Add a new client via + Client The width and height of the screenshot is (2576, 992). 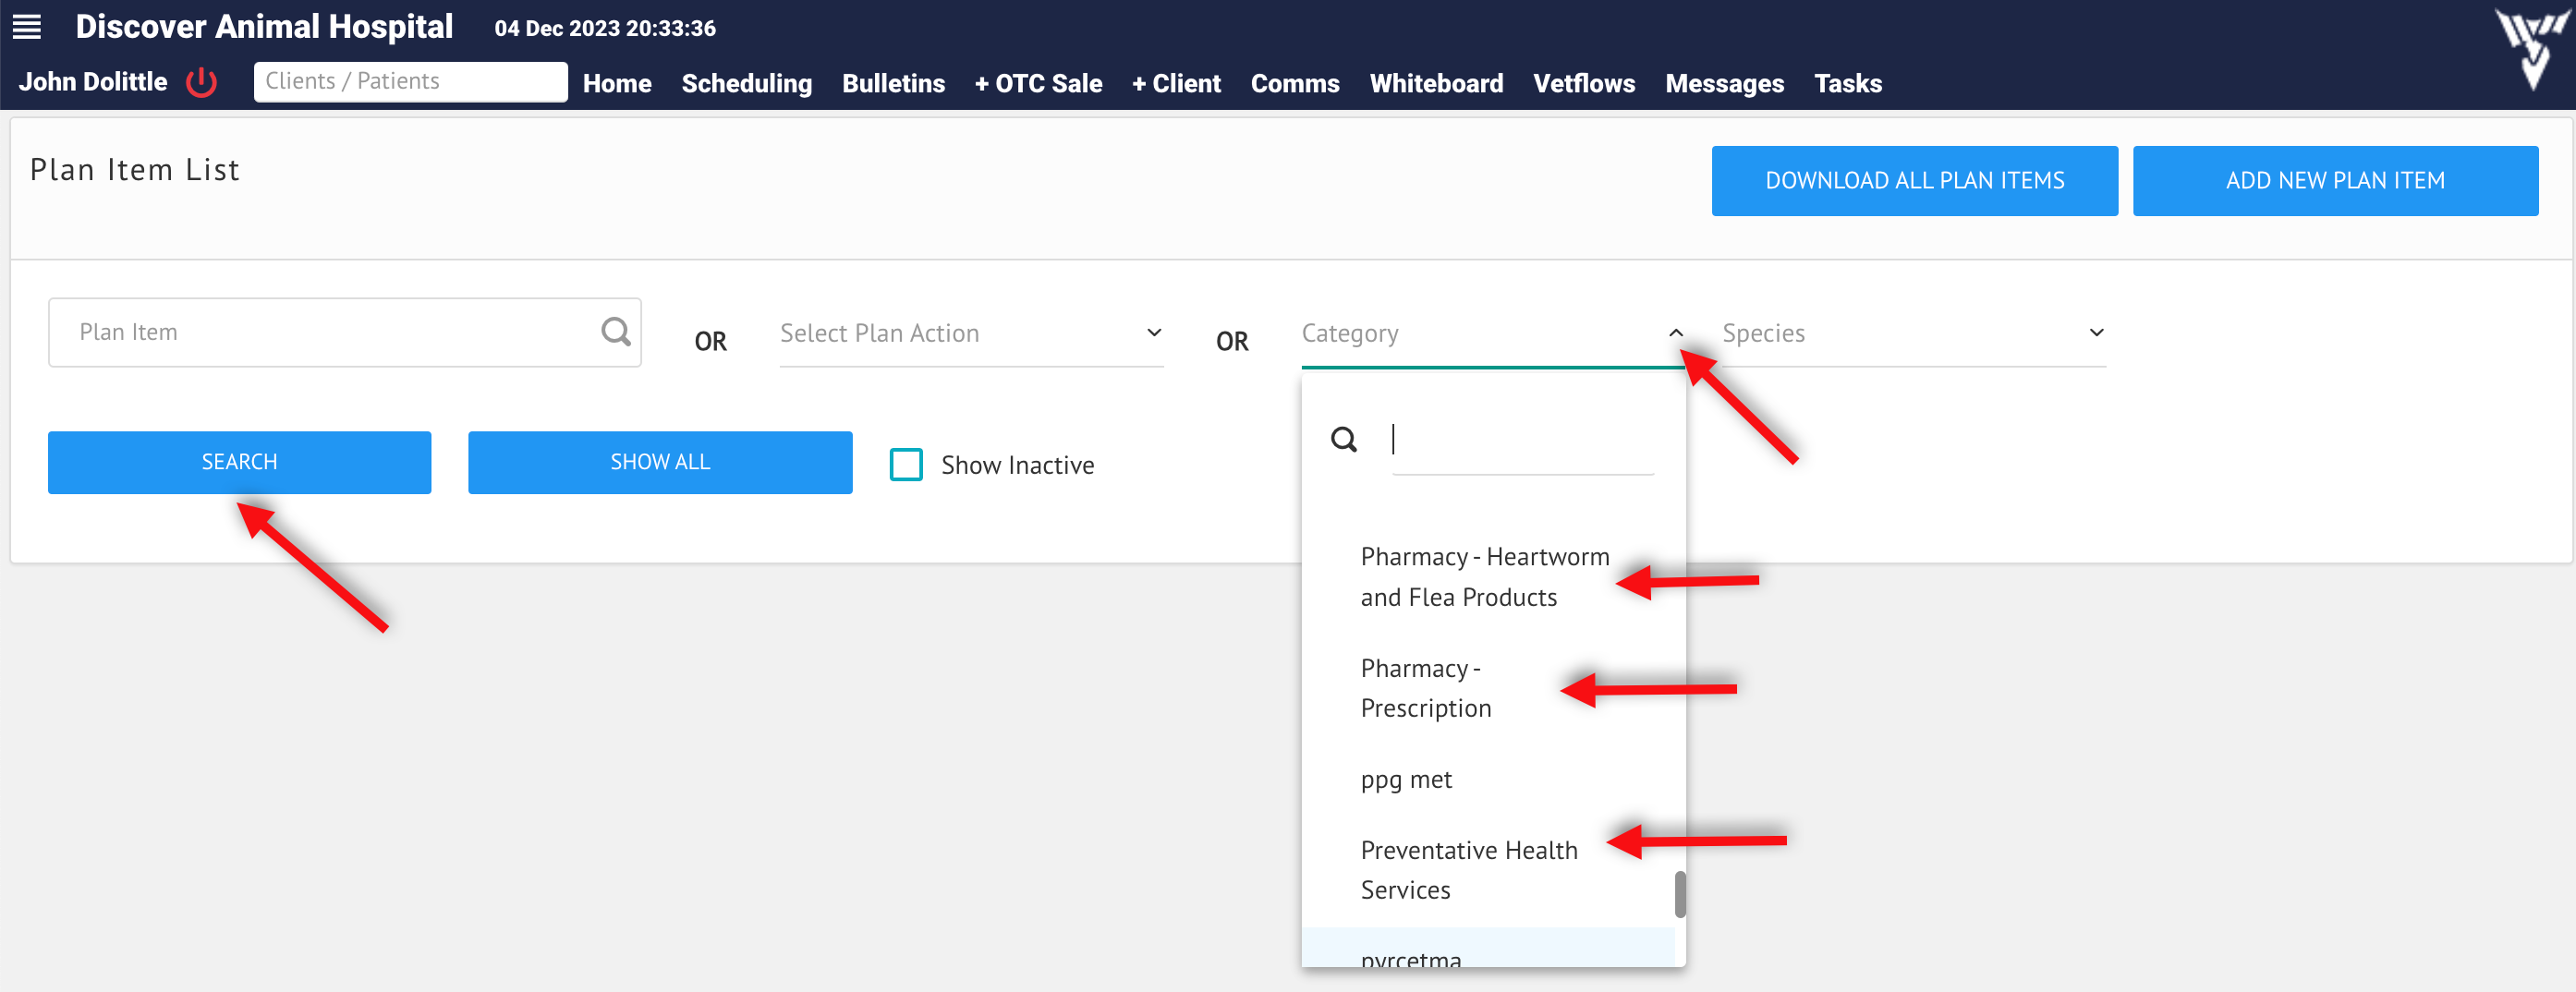click(1176, 83)
